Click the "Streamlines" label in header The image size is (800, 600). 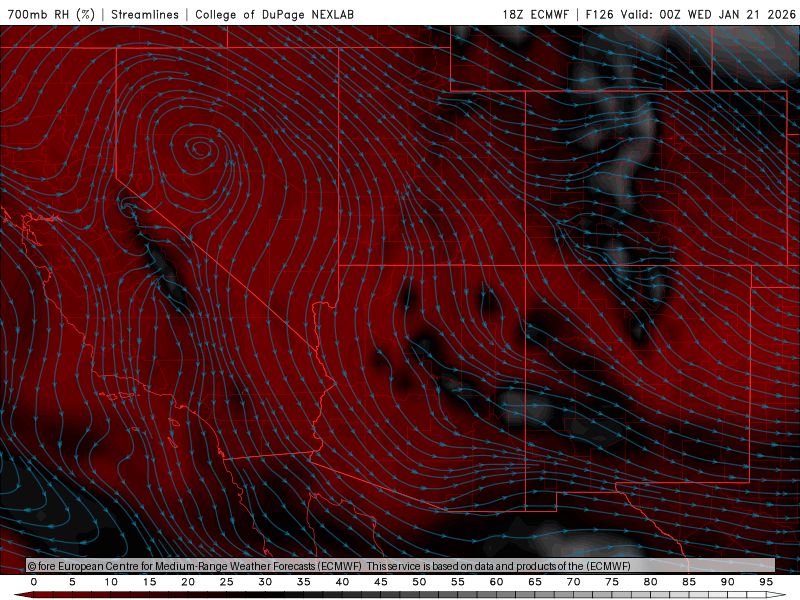pyautogui.click(x=145, y=14)
